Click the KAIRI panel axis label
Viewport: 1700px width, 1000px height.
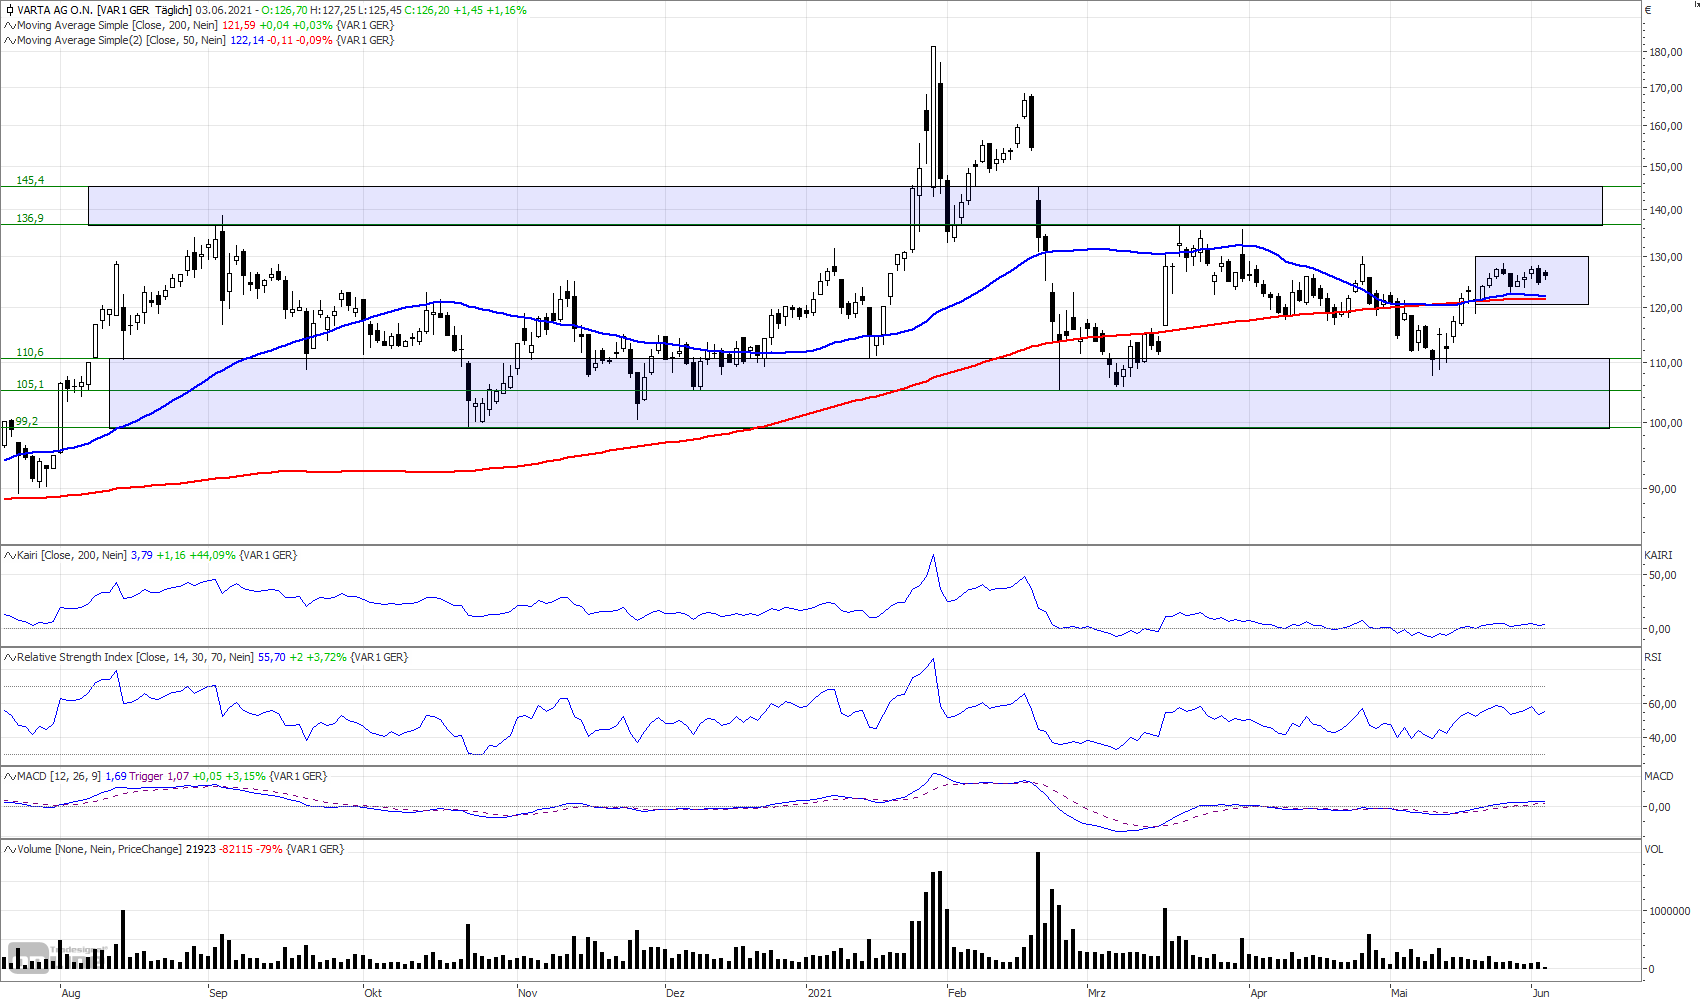pyautogui.click(x=1658, y=555)
